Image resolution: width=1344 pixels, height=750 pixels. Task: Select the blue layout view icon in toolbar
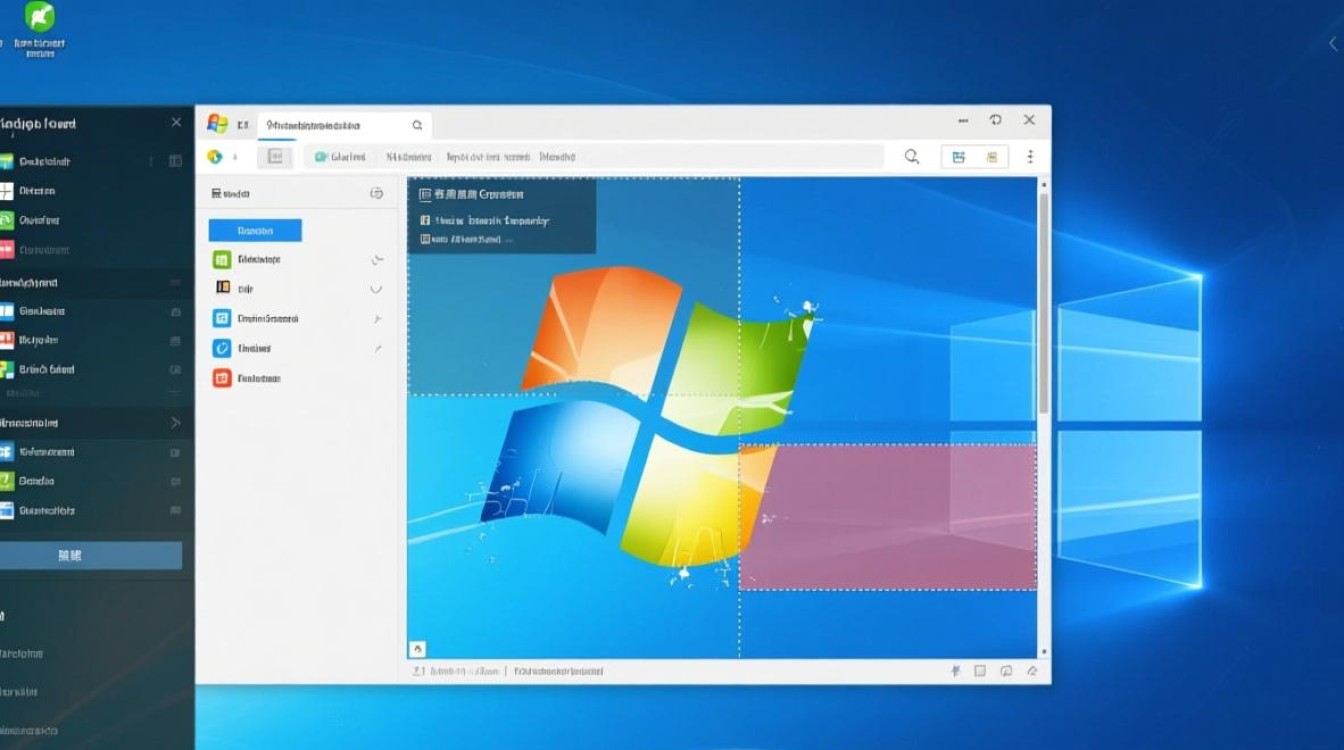958,157
